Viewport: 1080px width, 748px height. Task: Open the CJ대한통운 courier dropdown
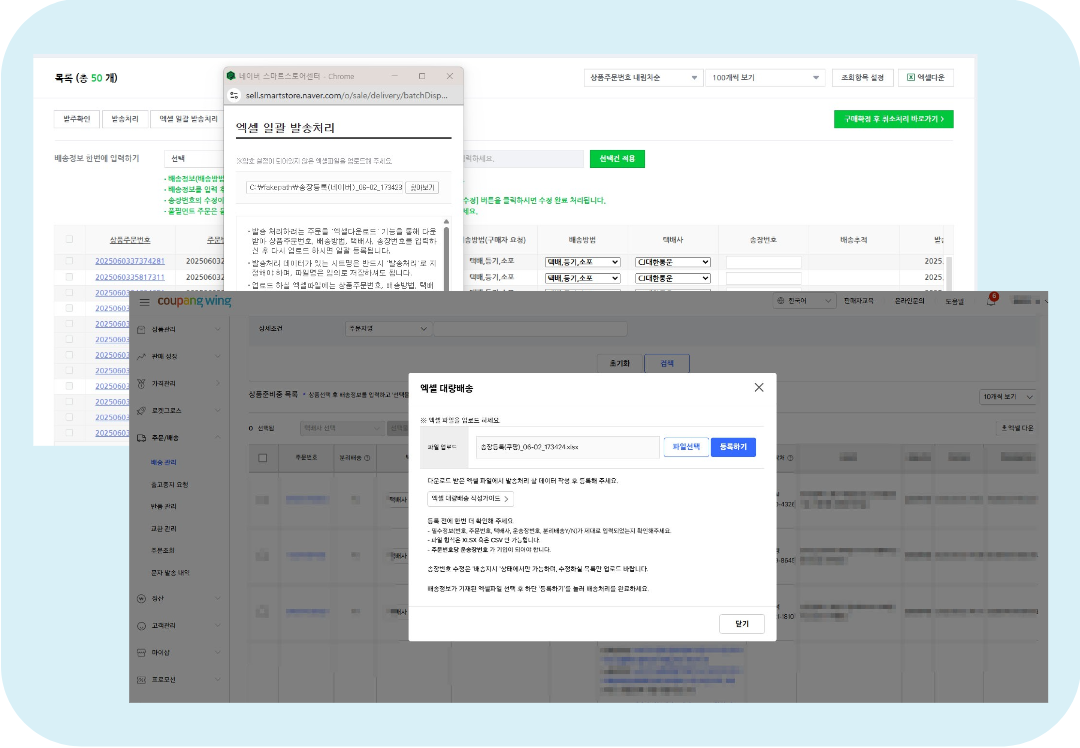pyautogui.click(x=672, y=262)
